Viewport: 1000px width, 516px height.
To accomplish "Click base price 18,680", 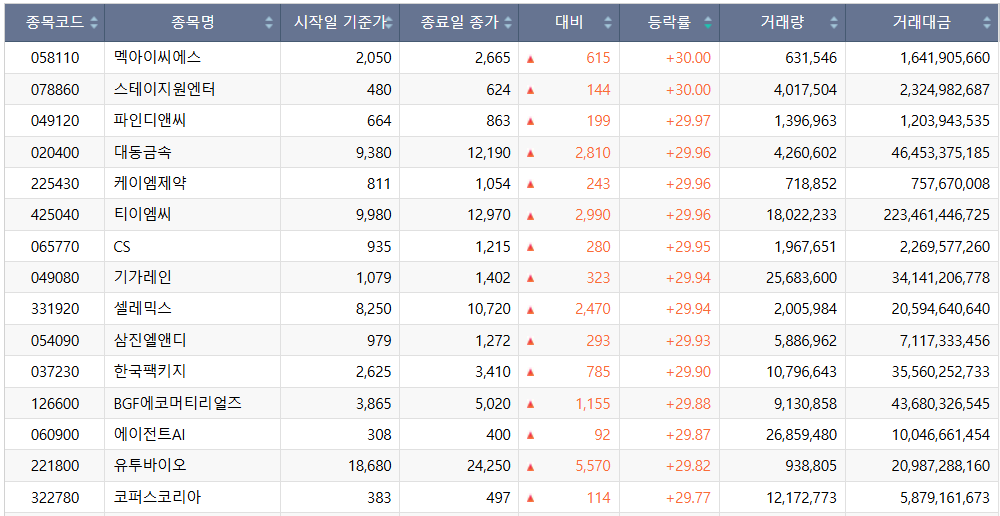I will pyautogui.click(x=370, y=466).
